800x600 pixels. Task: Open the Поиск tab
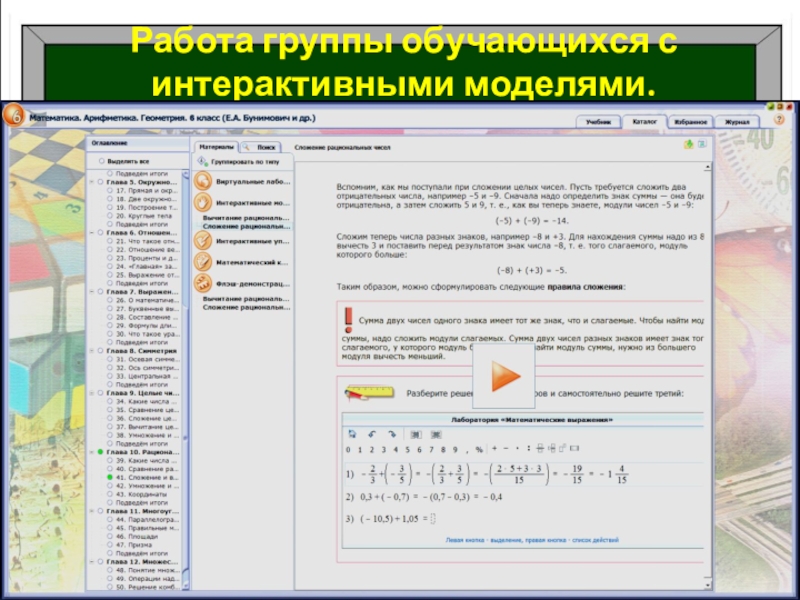[261, 147]
